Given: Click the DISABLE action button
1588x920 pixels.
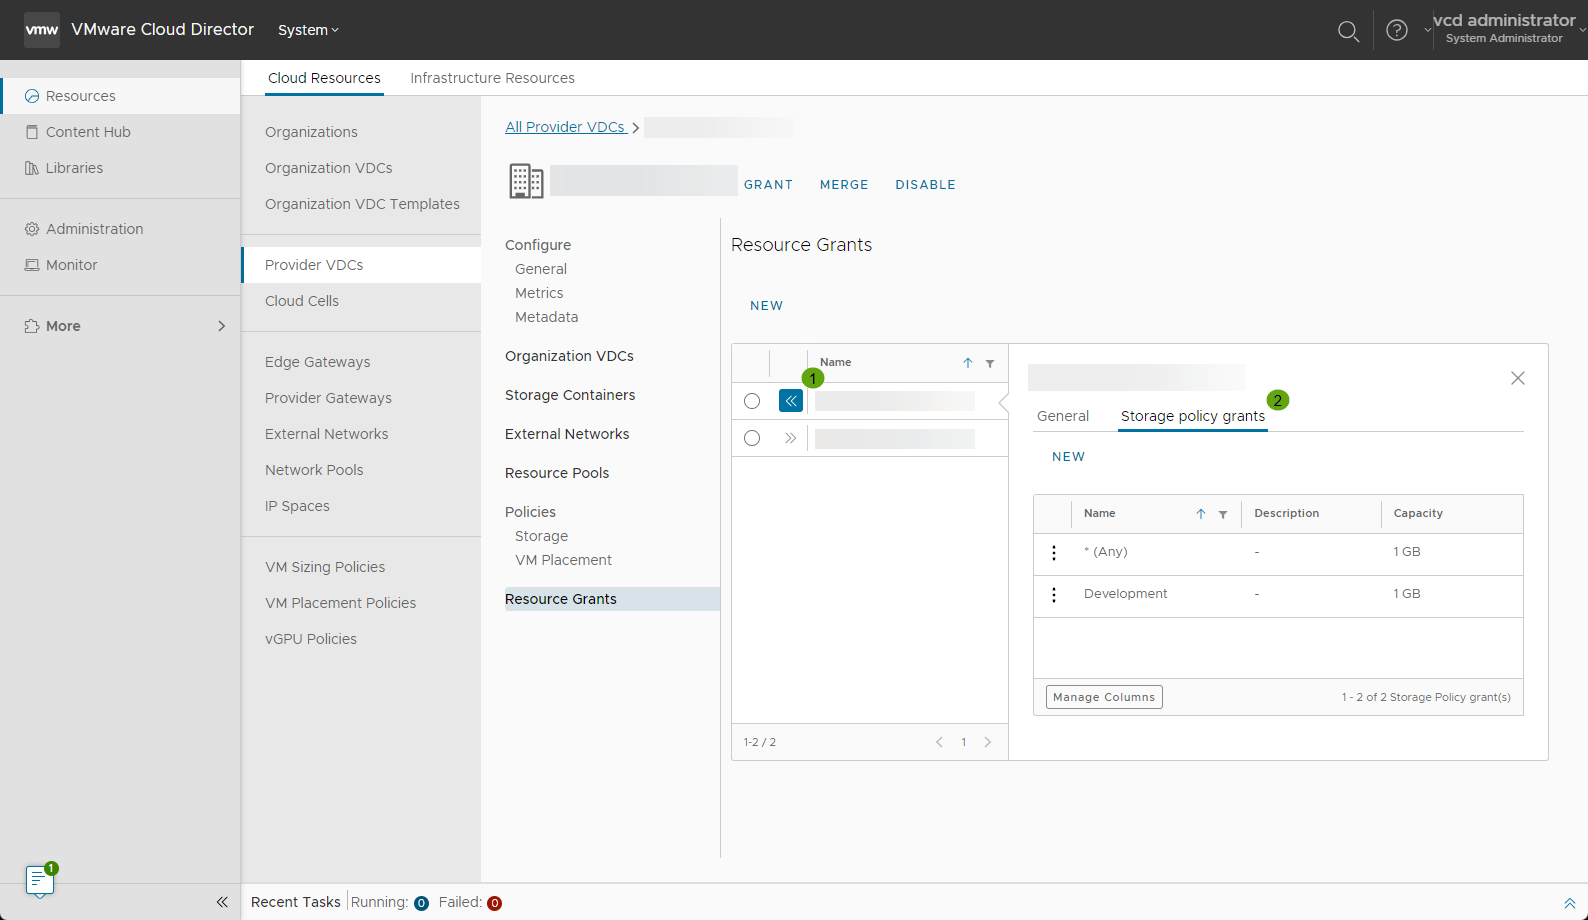Looking at the screenshot, I should tap(925, 185).
